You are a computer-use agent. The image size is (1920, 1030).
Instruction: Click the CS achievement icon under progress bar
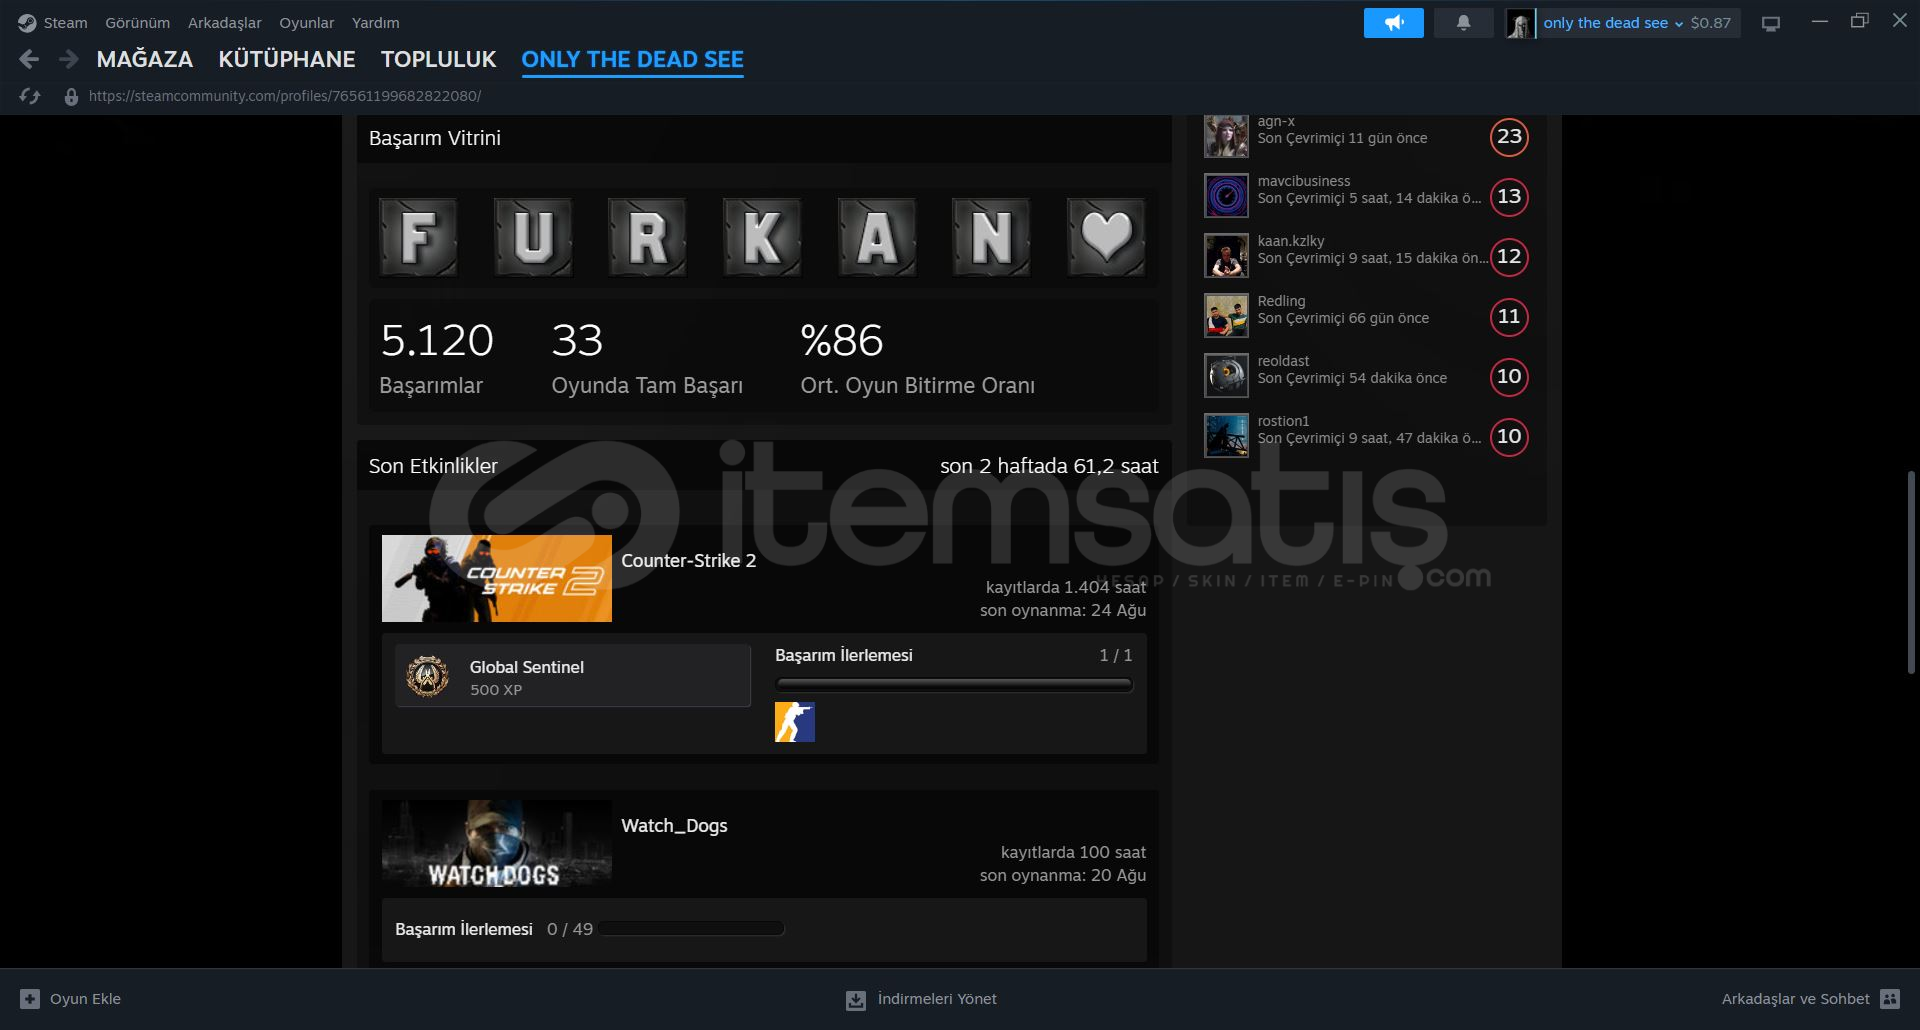tap(795, 722)
